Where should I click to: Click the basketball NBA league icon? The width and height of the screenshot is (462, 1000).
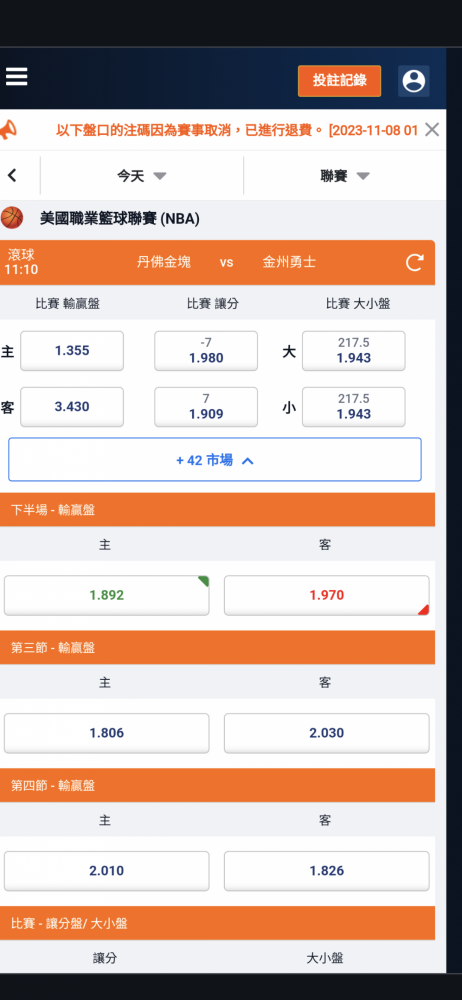(x=11, y=219)
